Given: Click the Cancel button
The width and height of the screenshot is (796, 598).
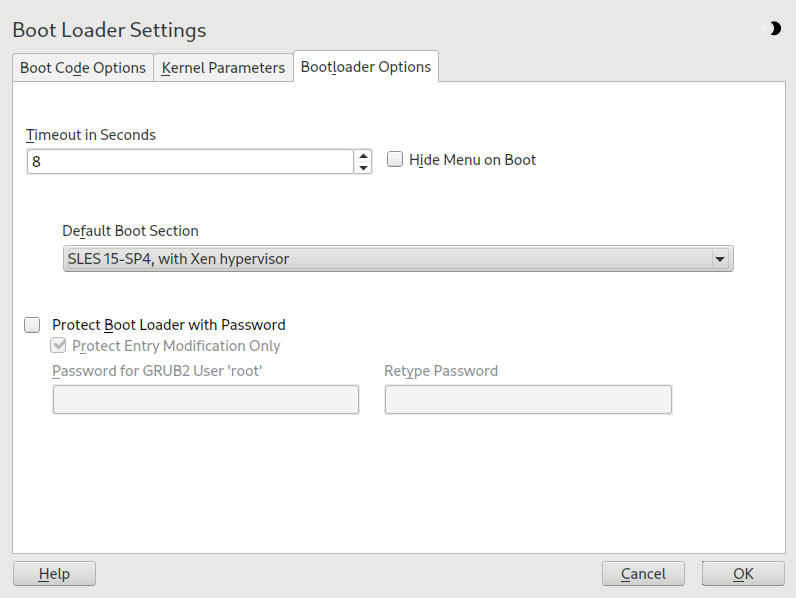Looking at the screenshot, I should (x=643, y=574).
